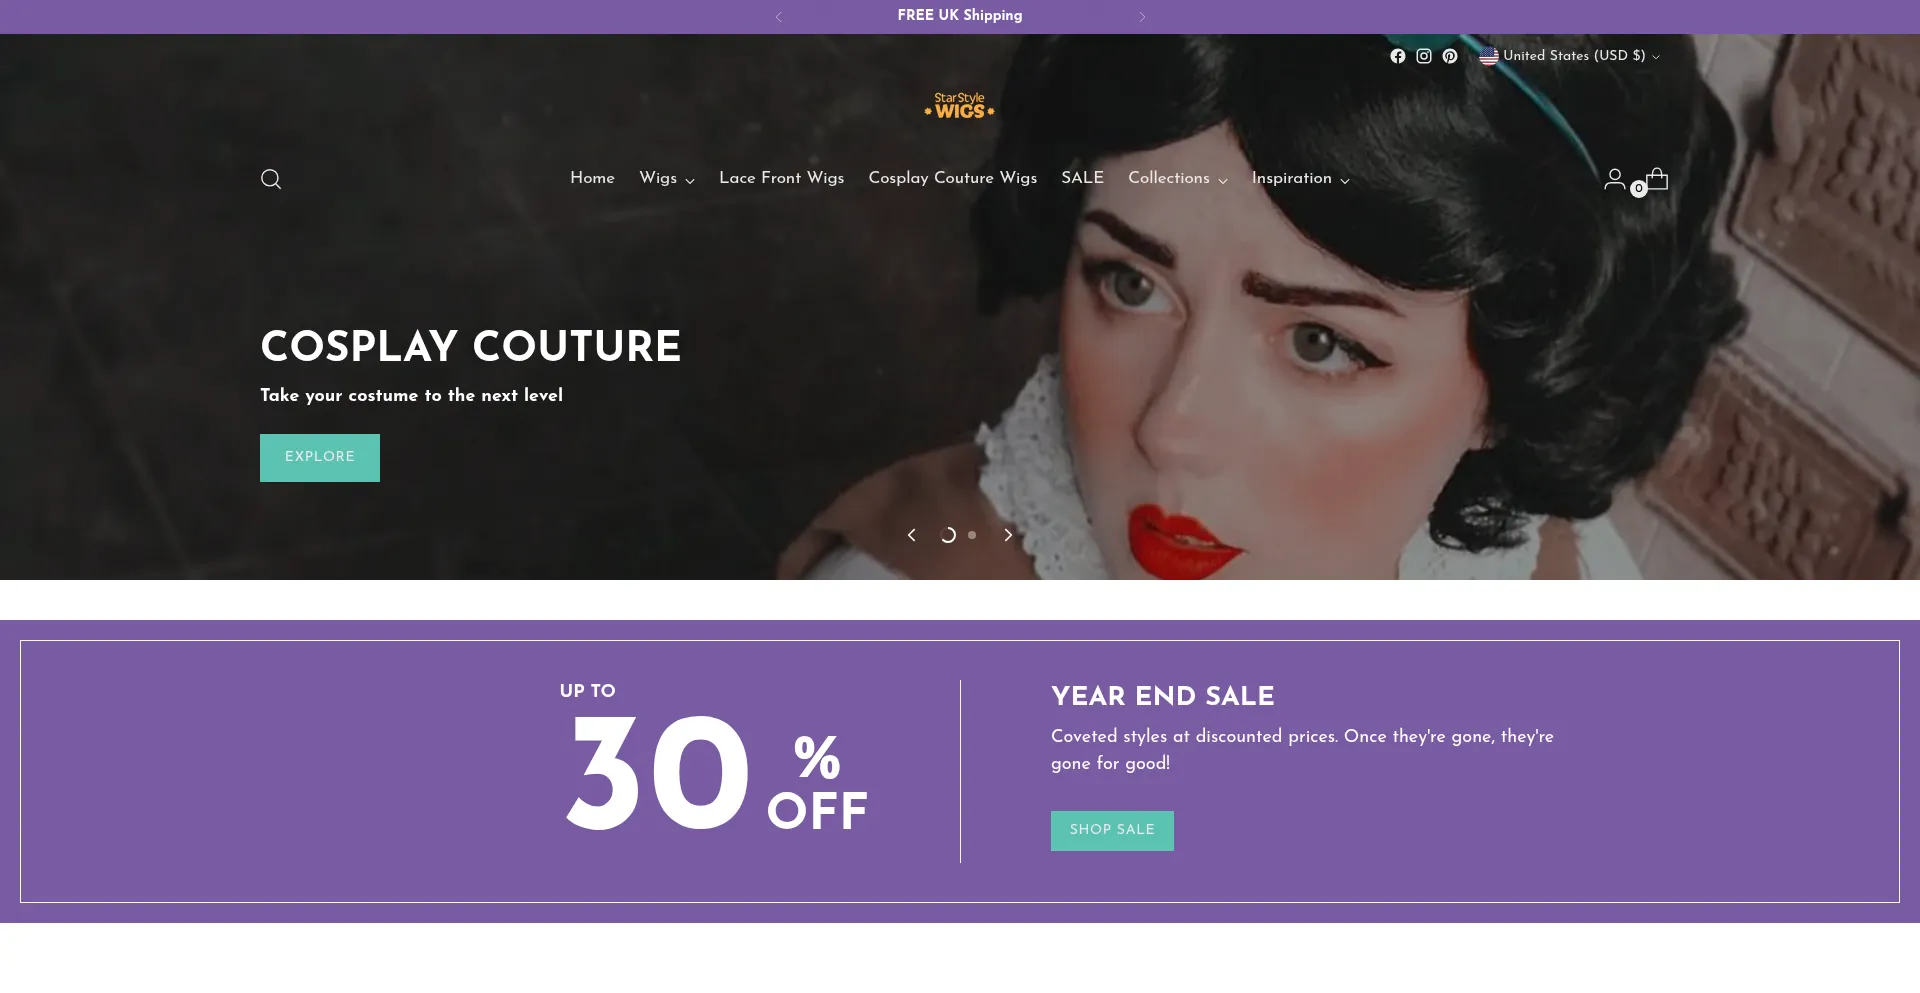Show previous announcement bar message
The width and height of the screenshot is (1920, 993).
click(x=779, y=17)
